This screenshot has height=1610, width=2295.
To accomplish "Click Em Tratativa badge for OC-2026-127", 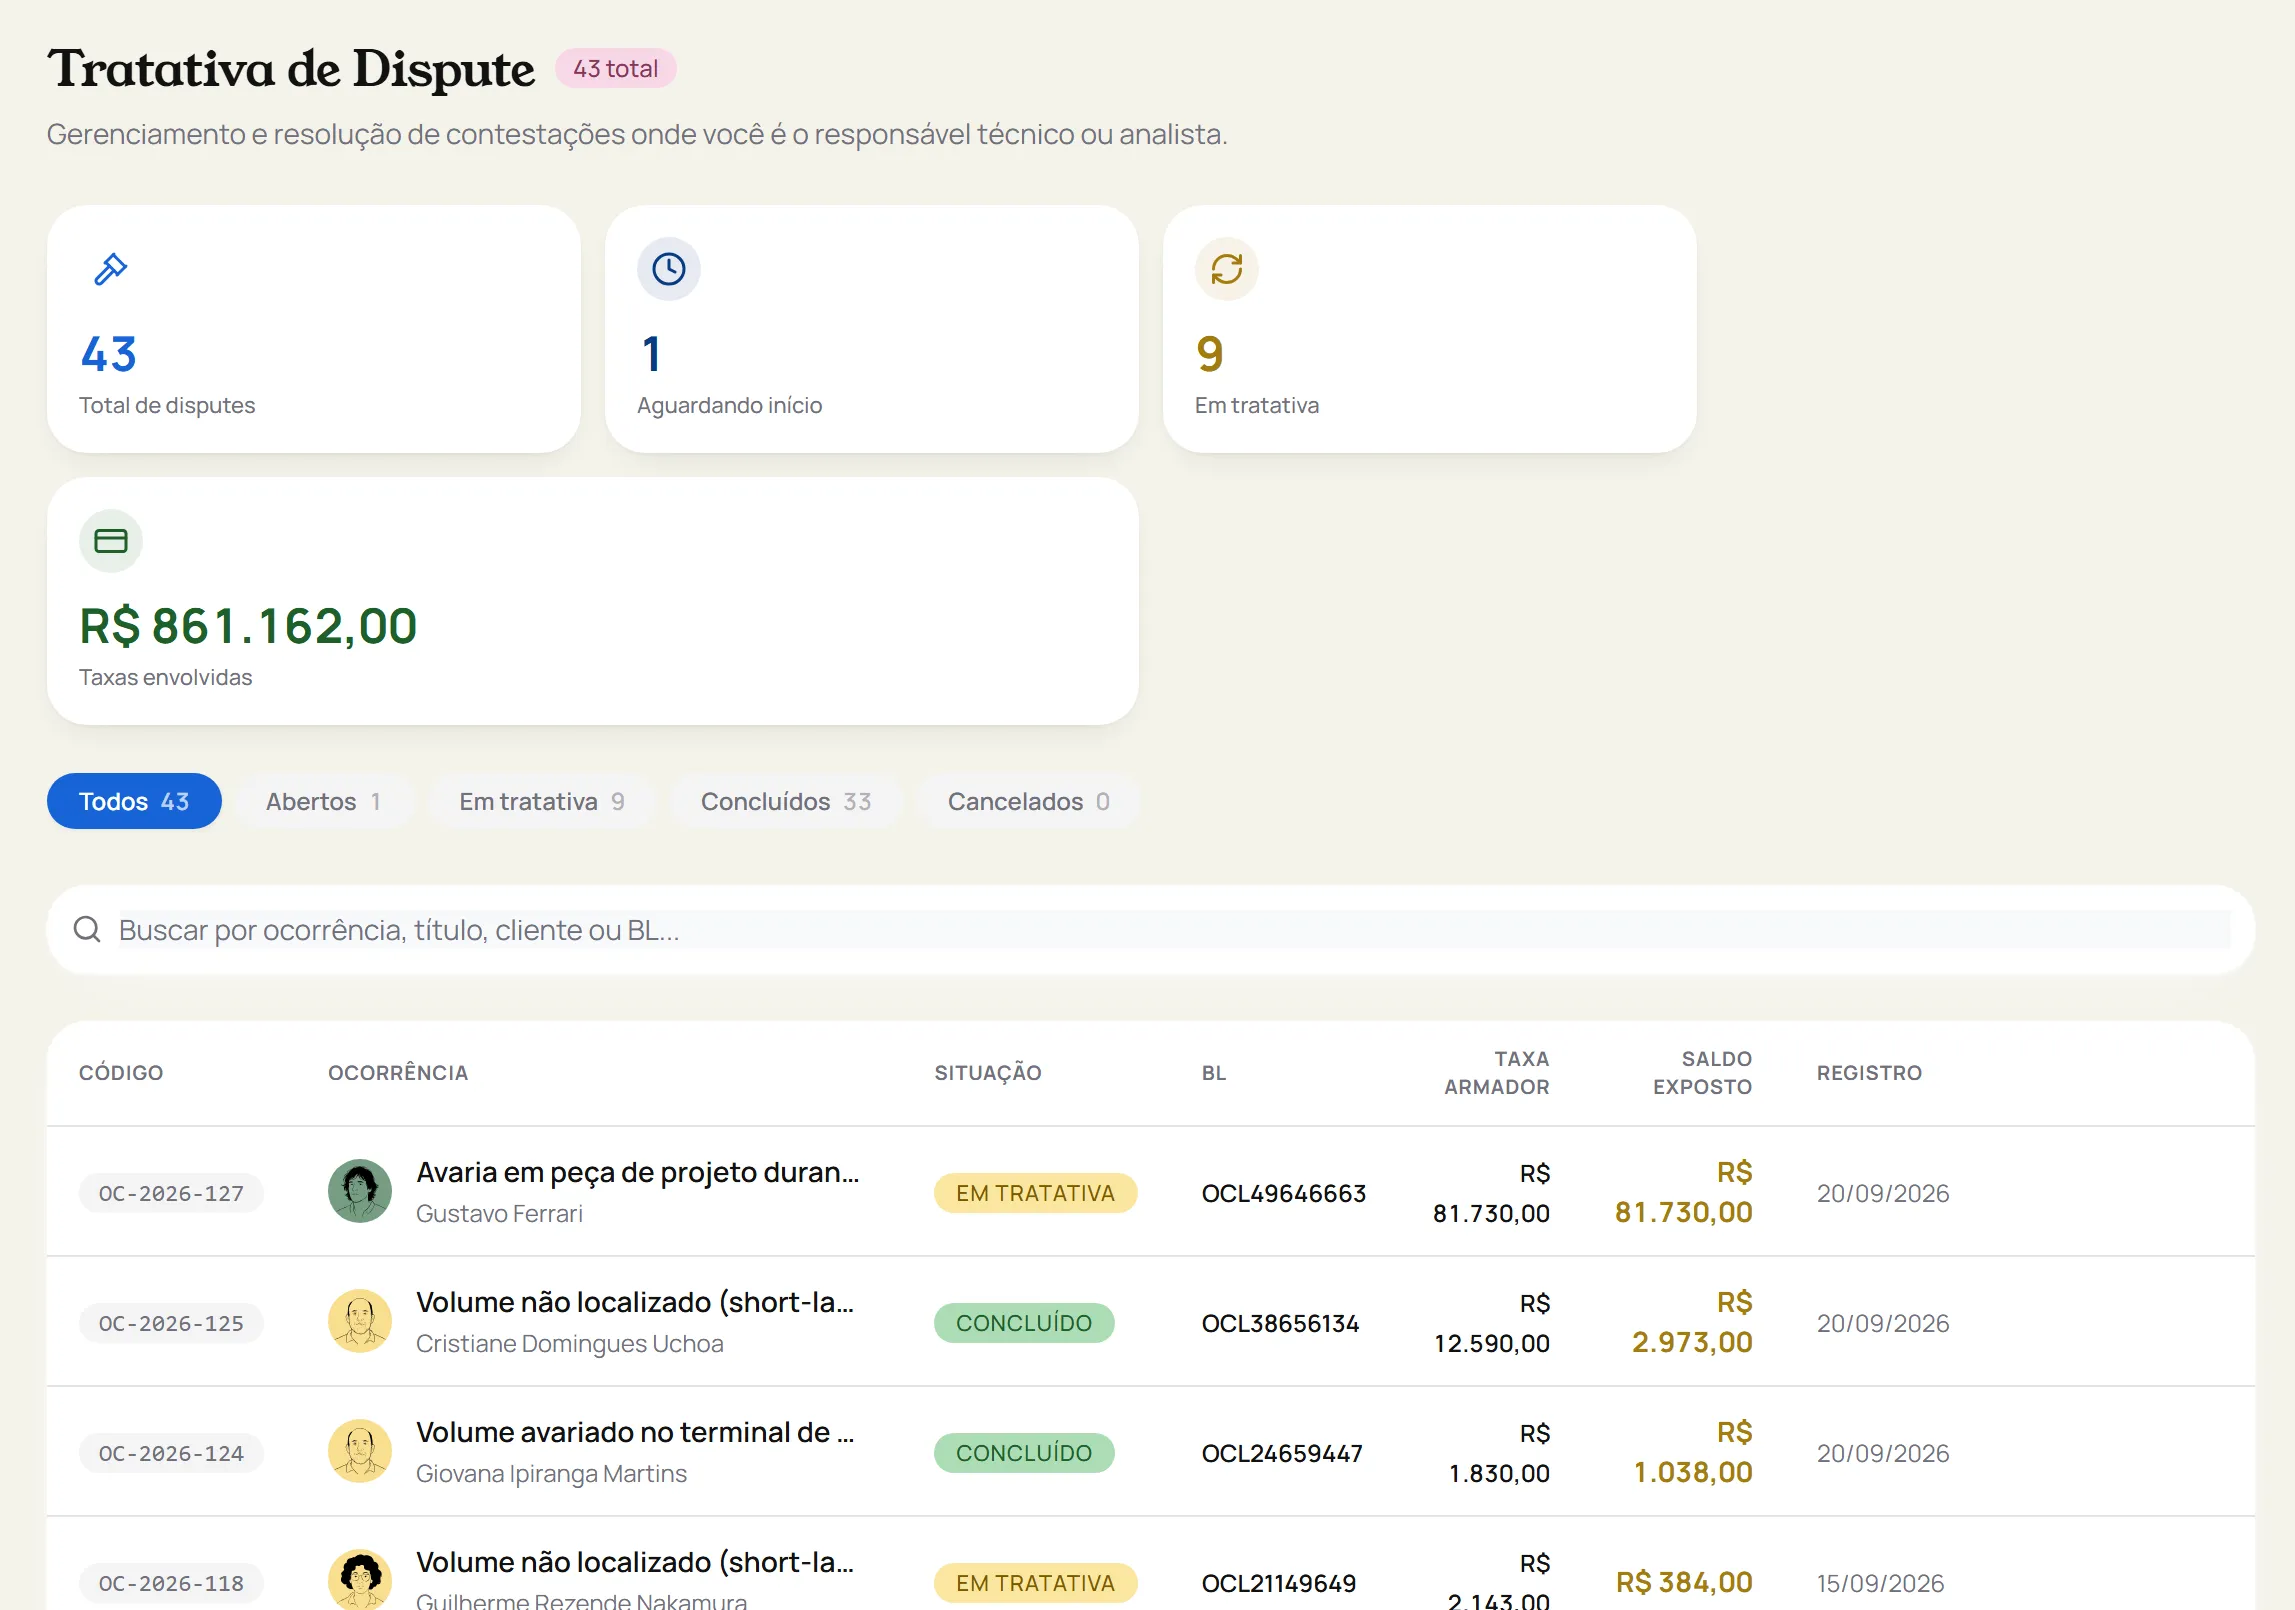I will (x=1035, y=1193).
